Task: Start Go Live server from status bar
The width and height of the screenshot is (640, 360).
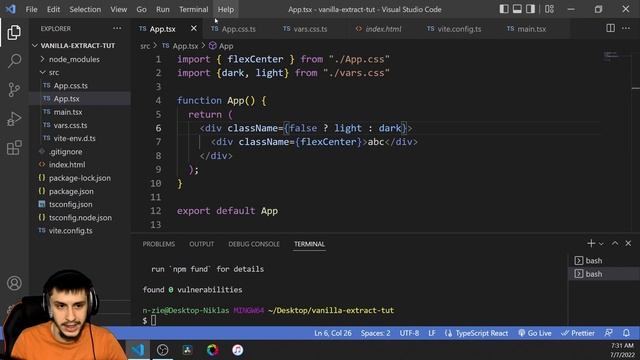Action: pos(535,333)
